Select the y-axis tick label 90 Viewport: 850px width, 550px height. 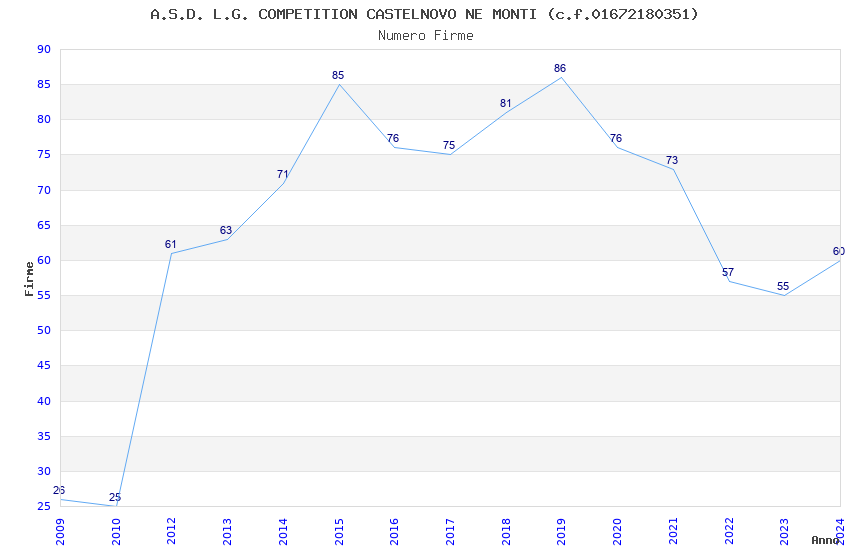[44, 49]
